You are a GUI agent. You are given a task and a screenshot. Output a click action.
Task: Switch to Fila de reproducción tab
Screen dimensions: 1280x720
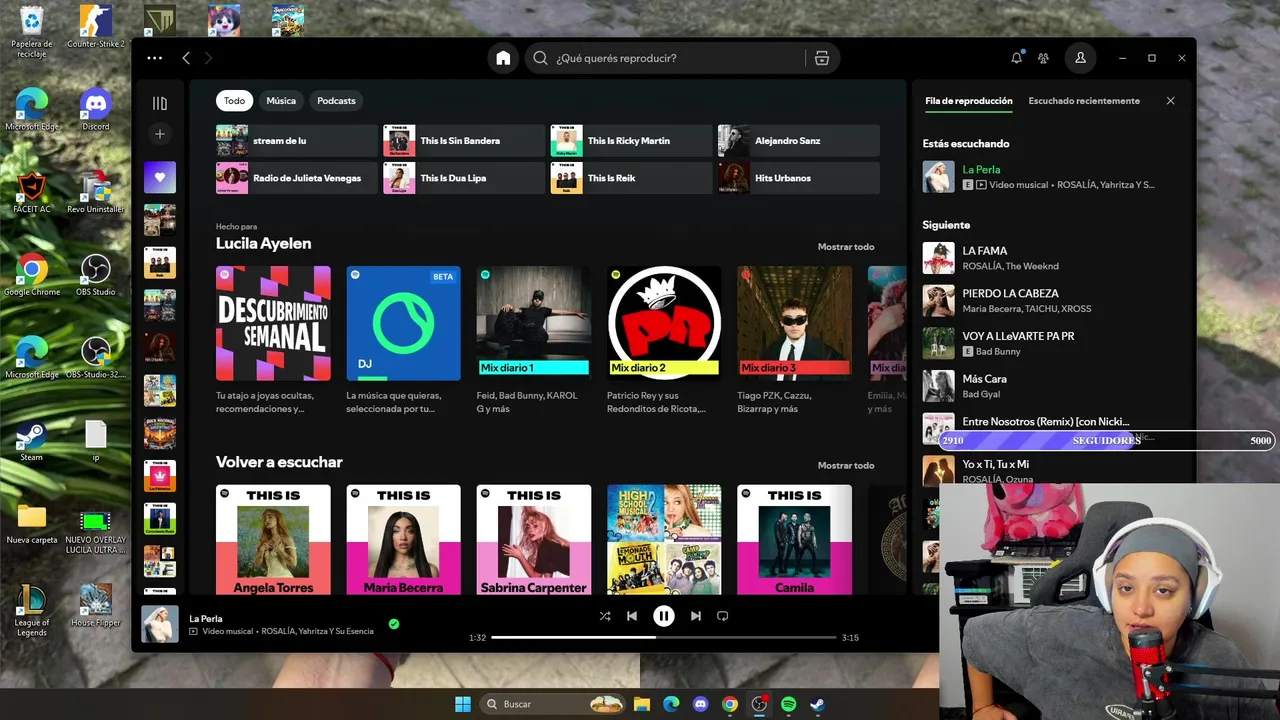pyautogui.click(x=968, y=101)
